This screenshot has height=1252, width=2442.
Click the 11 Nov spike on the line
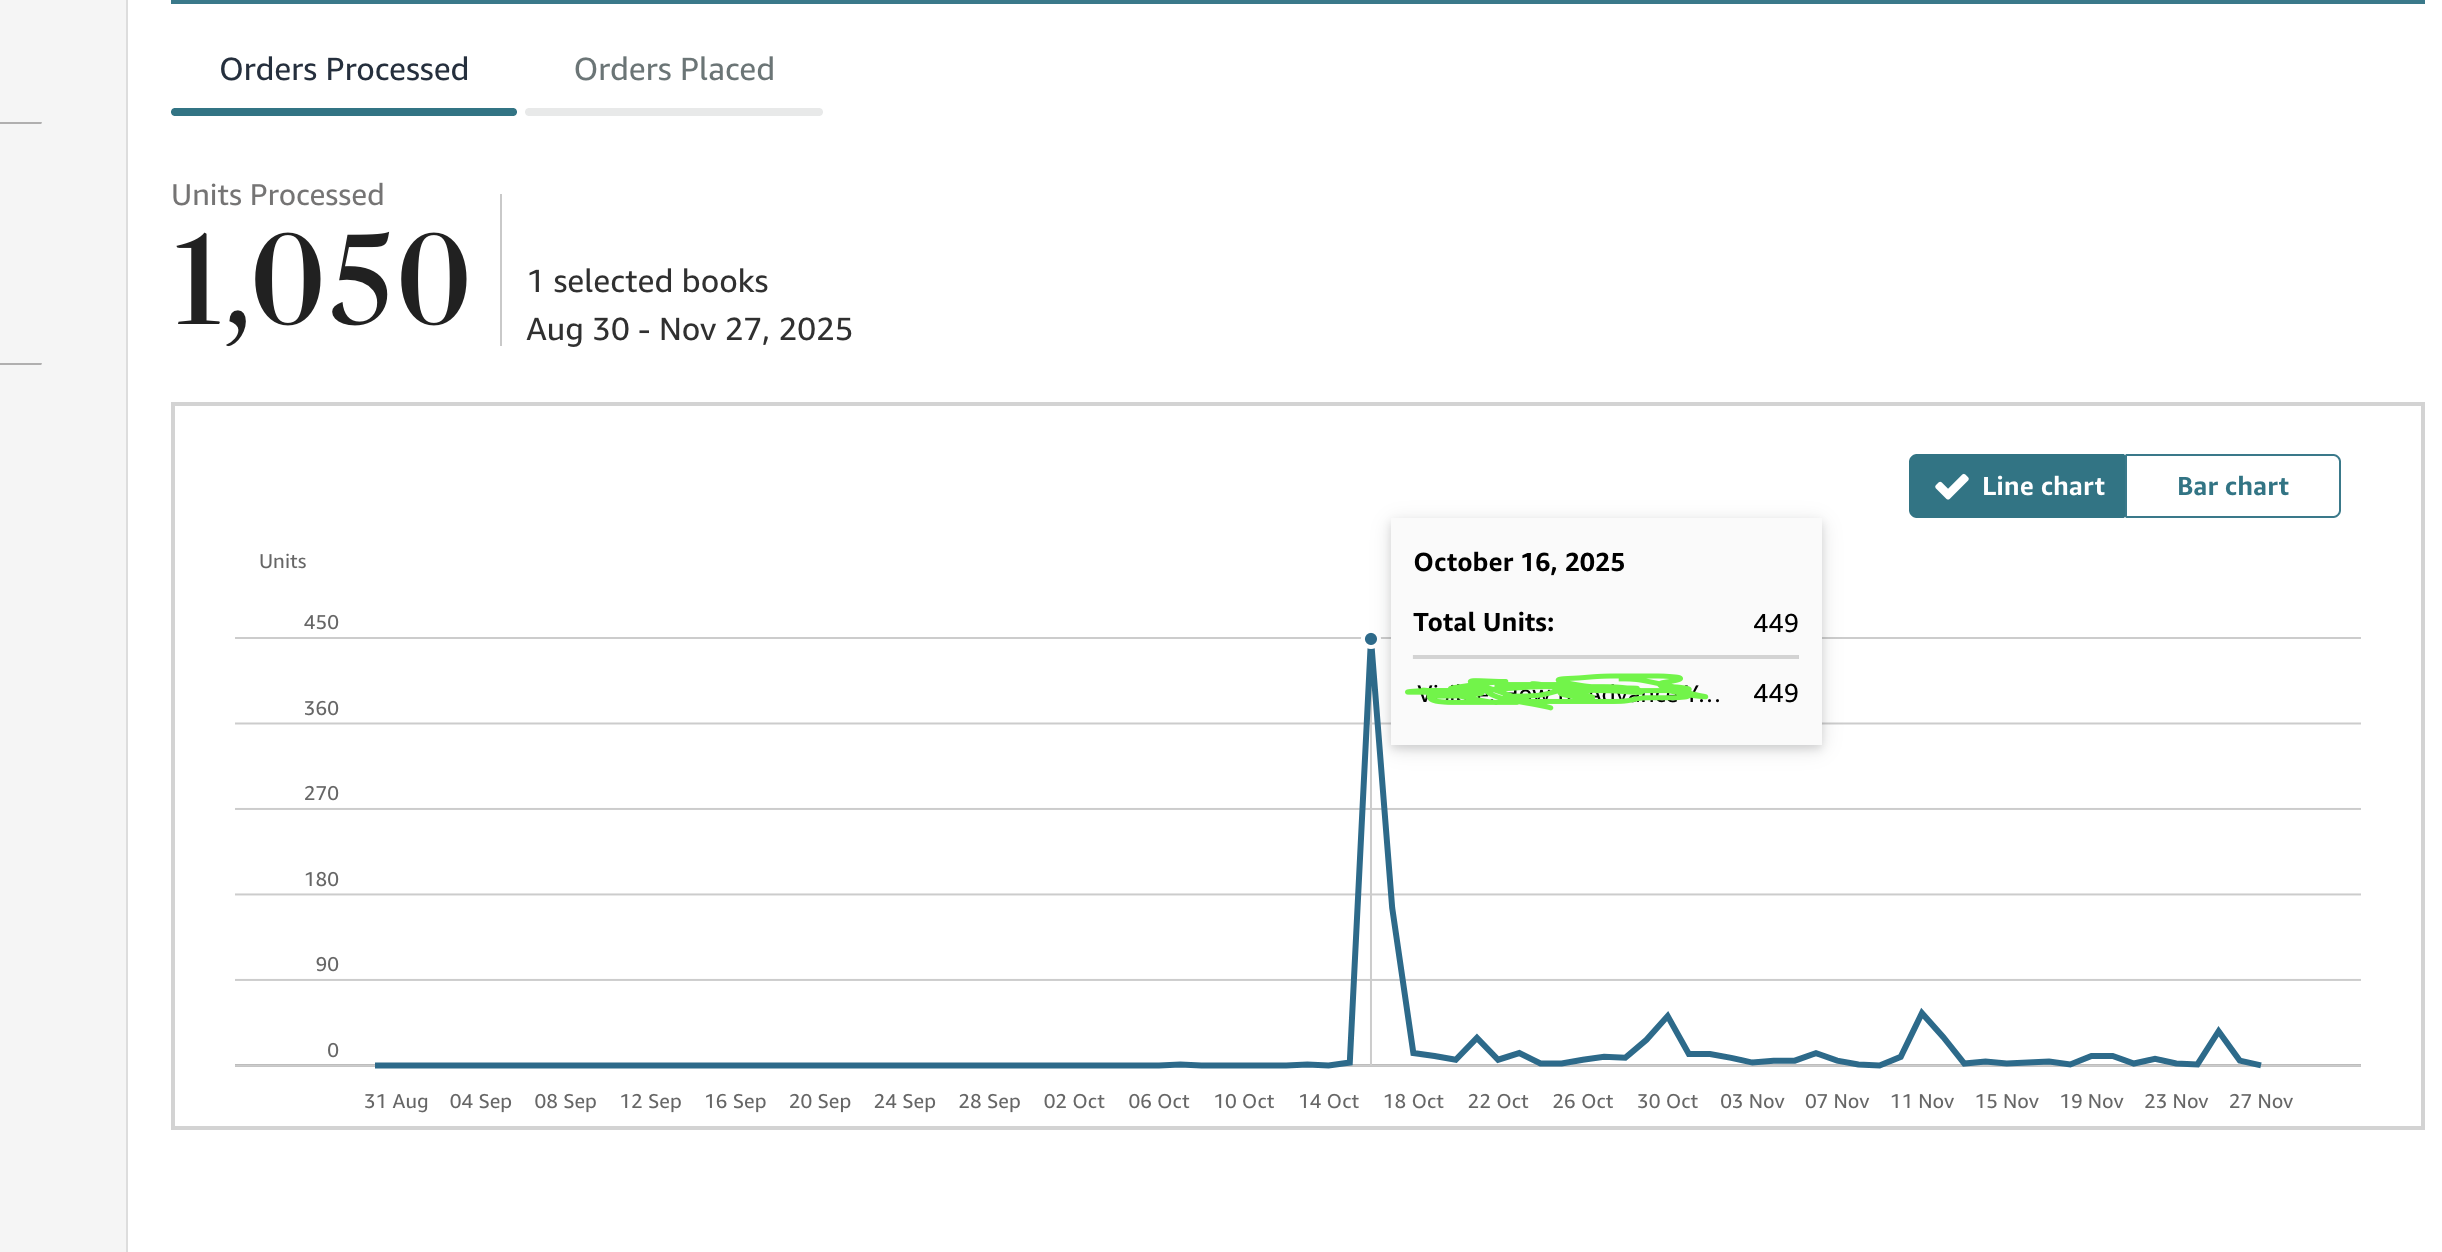coord(1921,1013)
